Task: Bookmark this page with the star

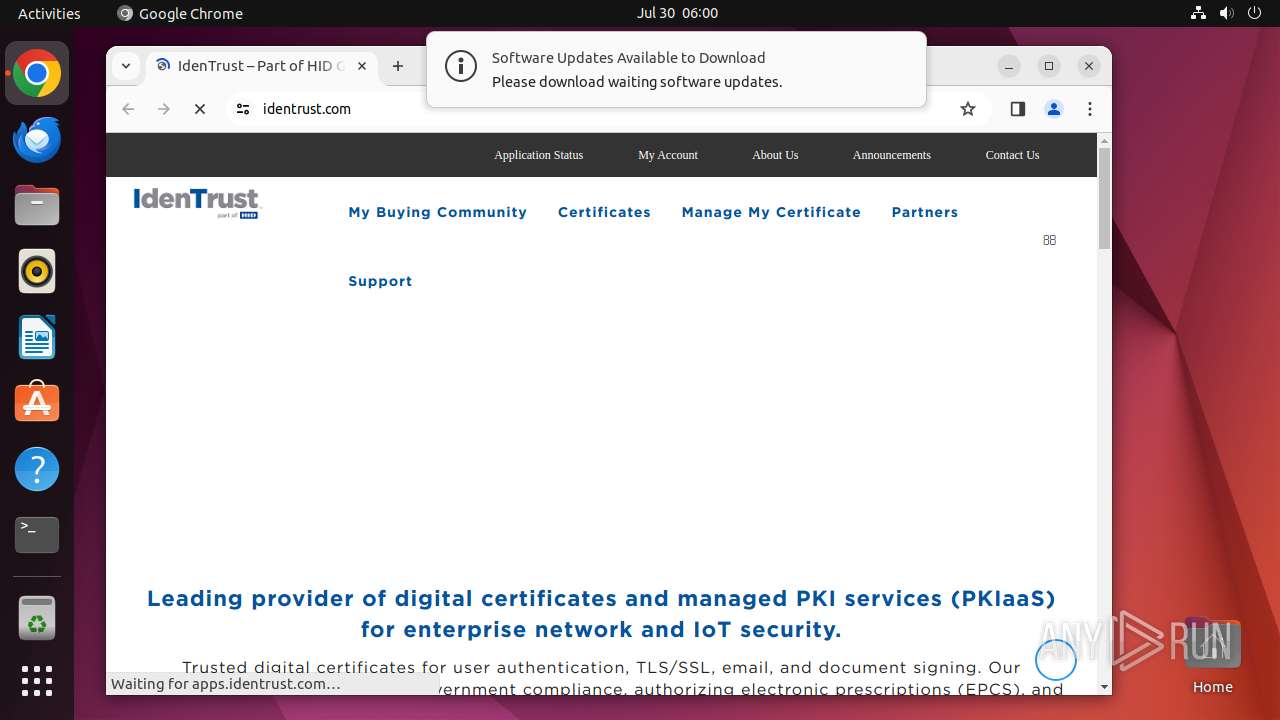Action: (x=967, y=109)
